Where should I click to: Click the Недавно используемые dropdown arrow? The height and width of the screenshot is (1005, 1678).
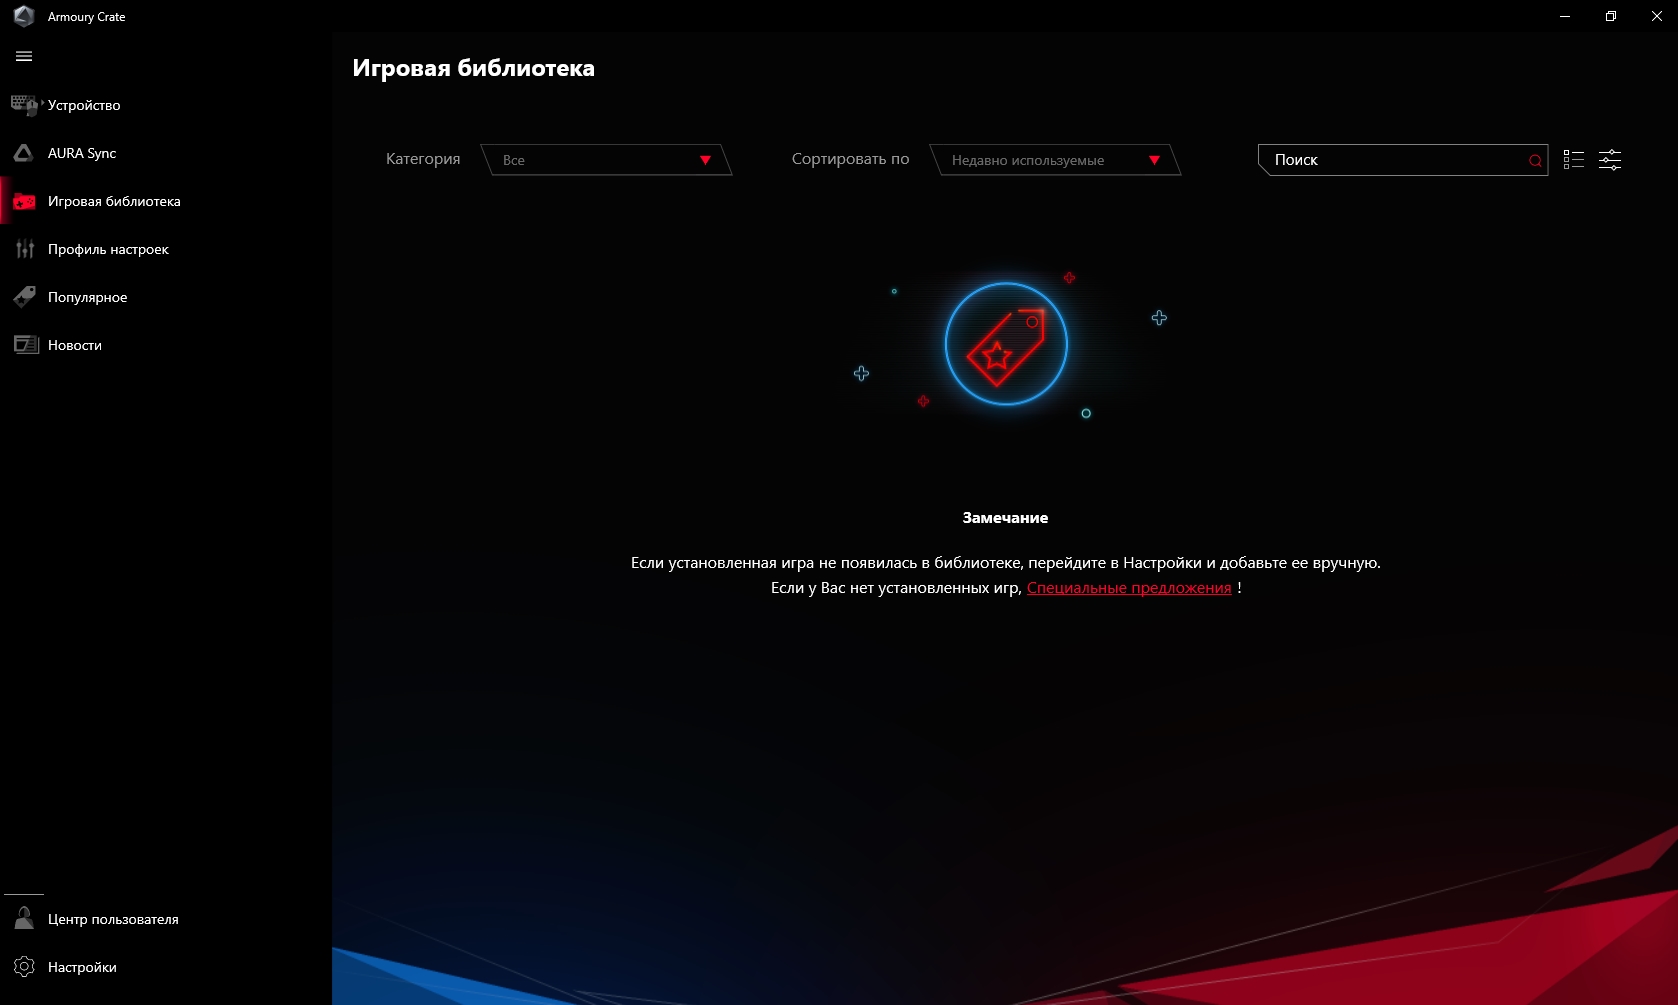tap(1154, 160)
